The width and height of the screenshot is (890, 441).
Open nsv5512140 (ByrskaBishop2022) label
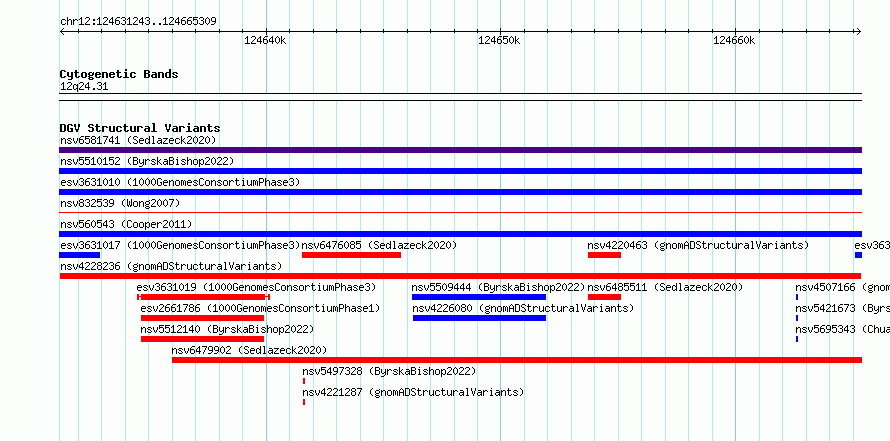(x=227, y=329)
